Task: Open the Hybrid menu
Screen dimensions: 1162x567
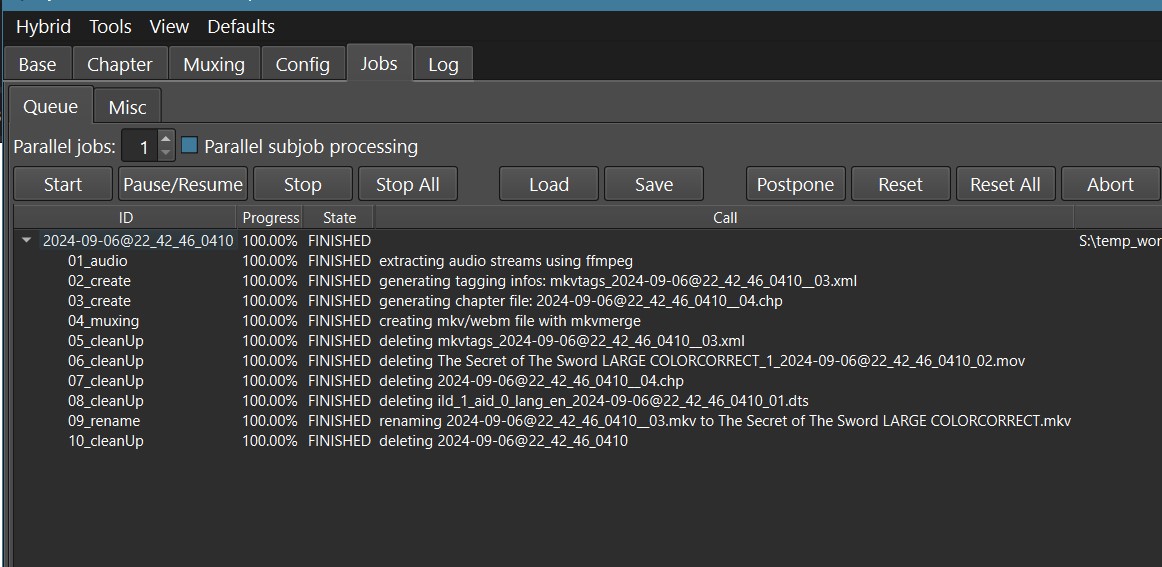Action: tap(43, 27)
